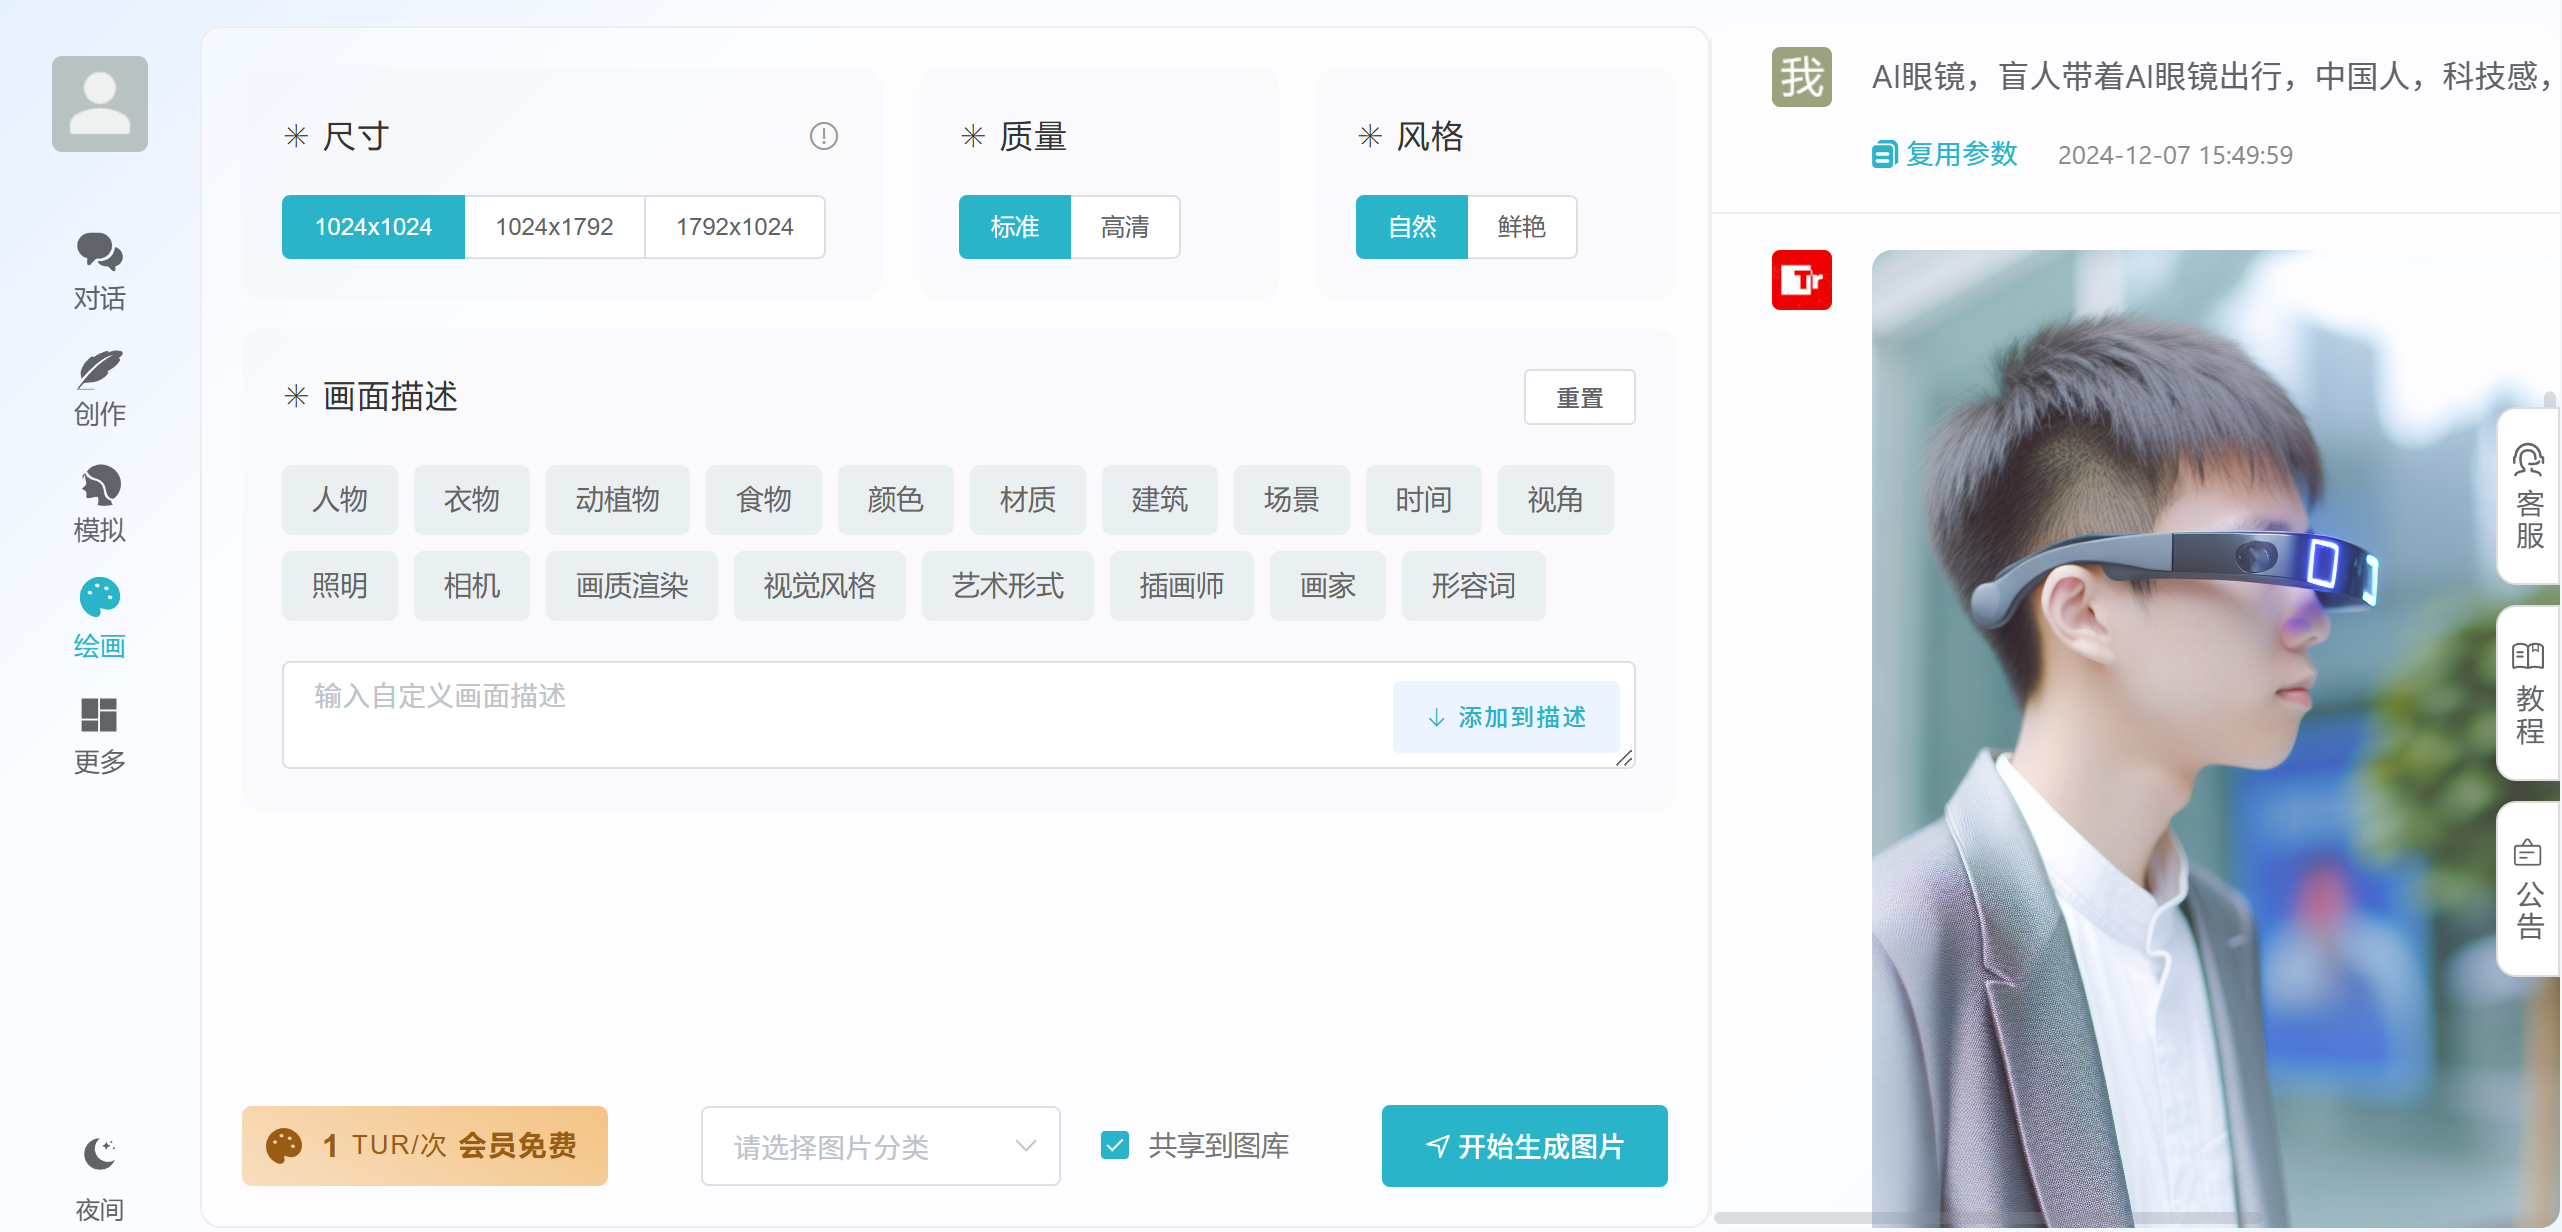Open the 模拟 head icon in sidebar
This screenshot has height=1232, width=2562.
(x=99, y=486)
